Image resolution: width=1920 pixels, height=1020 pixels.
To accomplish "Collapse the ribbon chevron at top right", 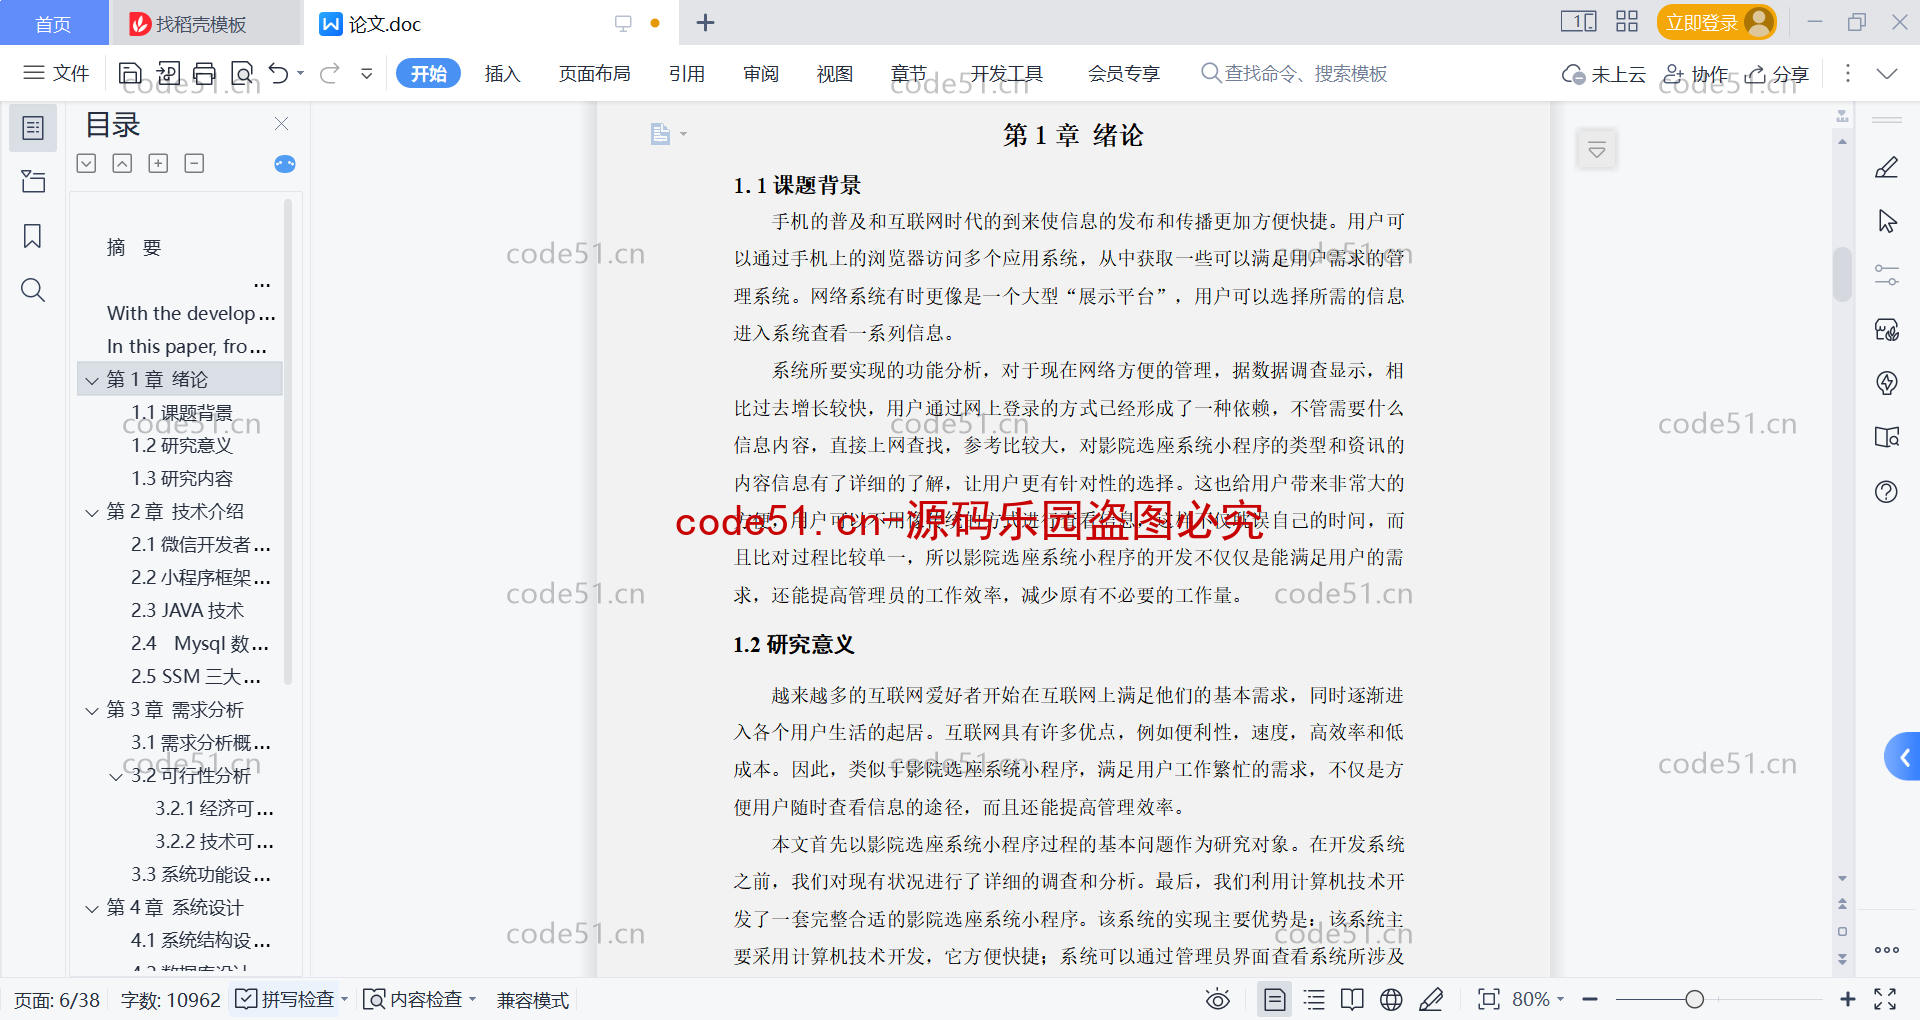I will click(x=1887, y=73).
